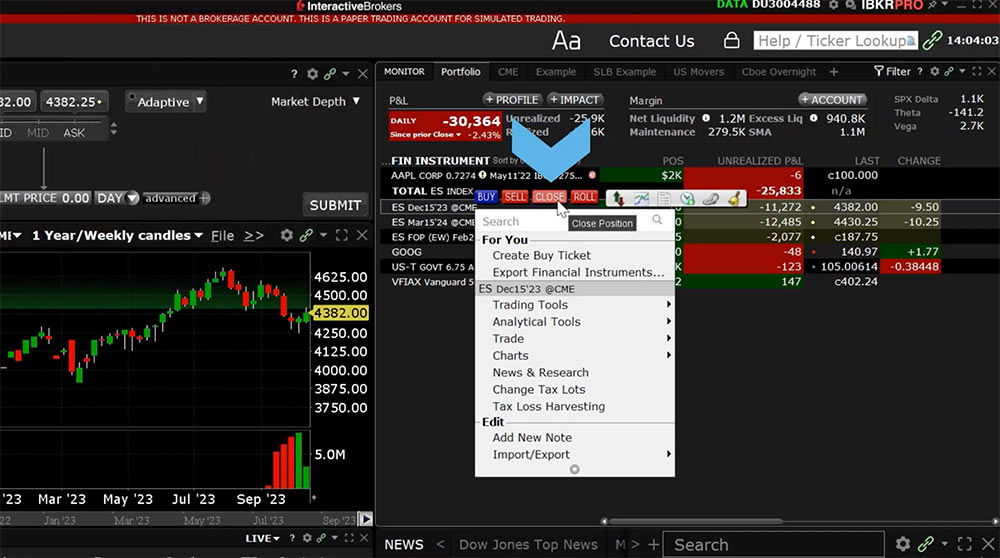Open the LIVE dropdown in bottom panel

click(263, 538)
